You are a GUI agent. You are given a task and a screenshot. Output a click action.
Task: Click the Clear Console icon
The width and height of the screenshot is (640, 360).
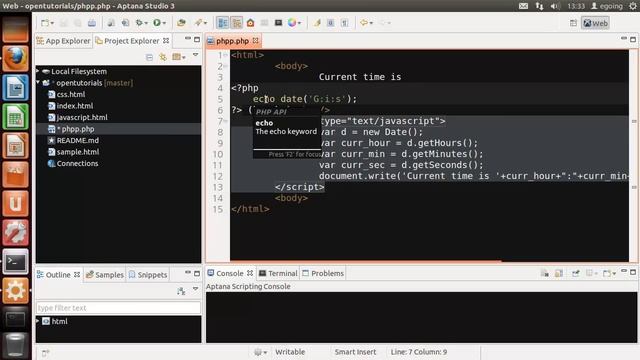pyautogui.click(x=544, y=273)
